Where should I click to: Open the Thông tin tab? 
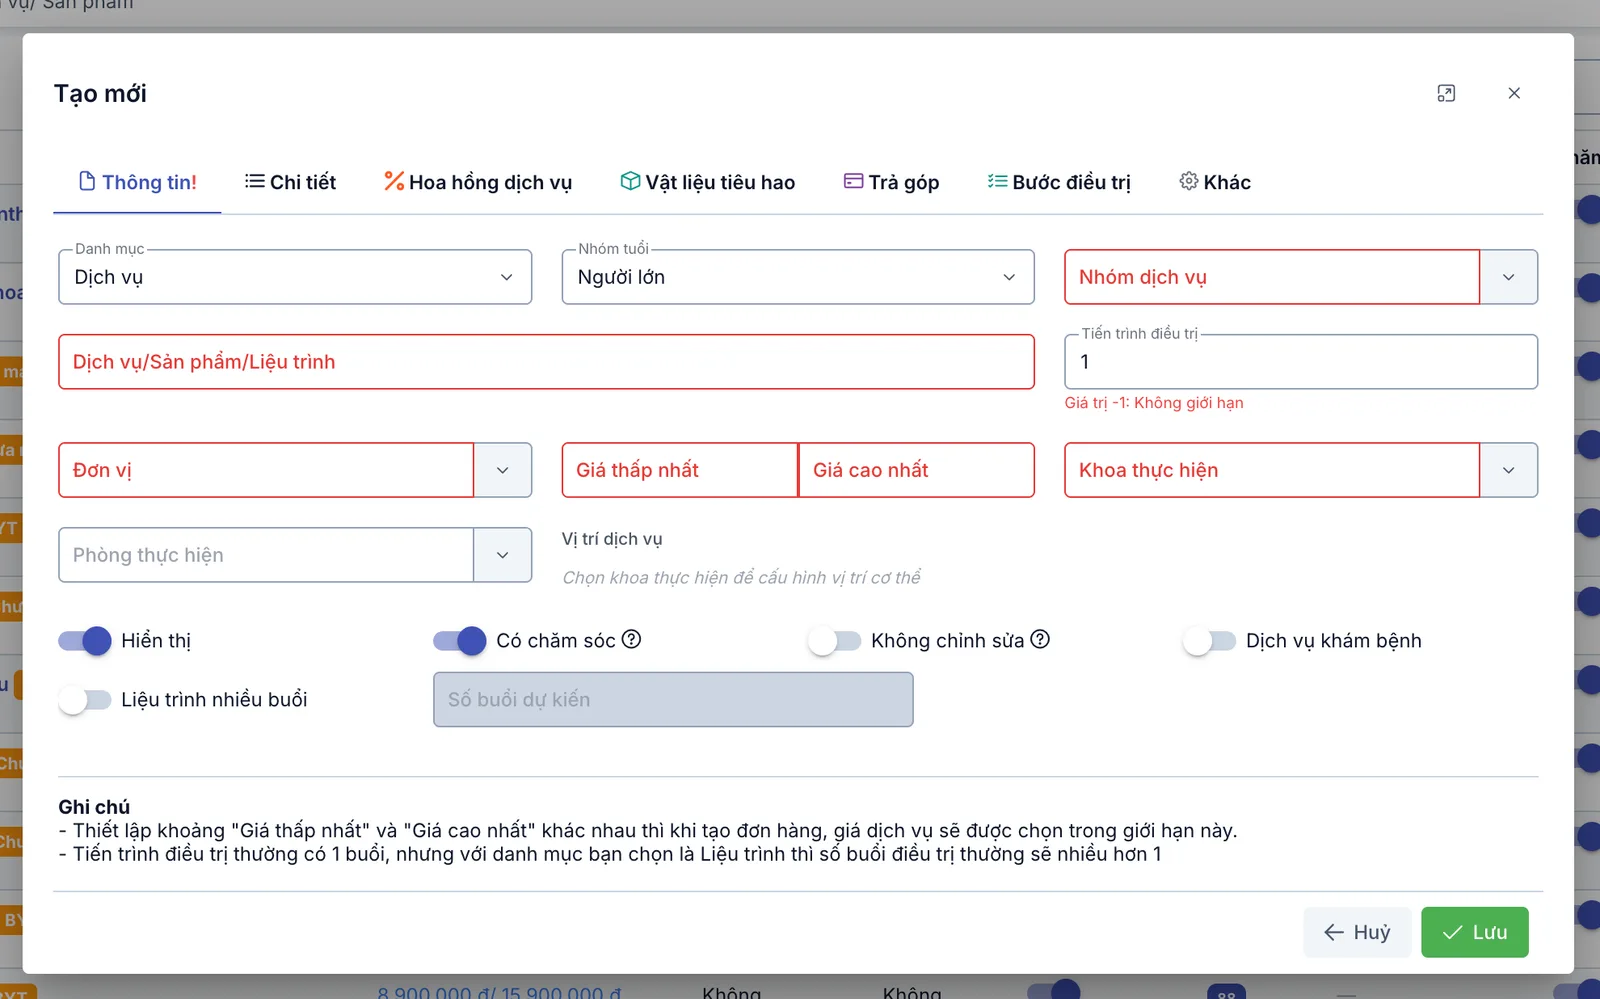[x=137, y=182]
